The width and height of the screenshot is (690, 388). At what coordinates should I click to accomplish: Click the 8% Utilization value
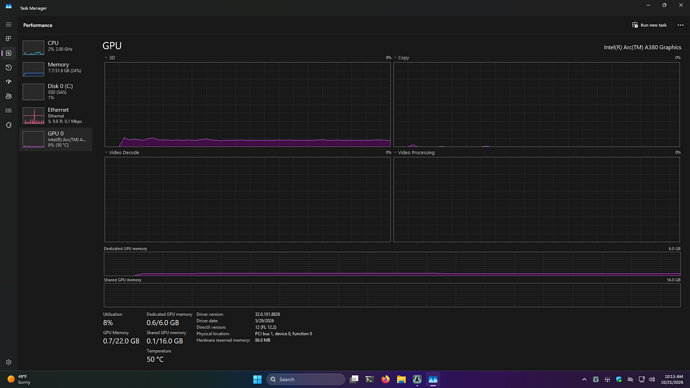108,322
